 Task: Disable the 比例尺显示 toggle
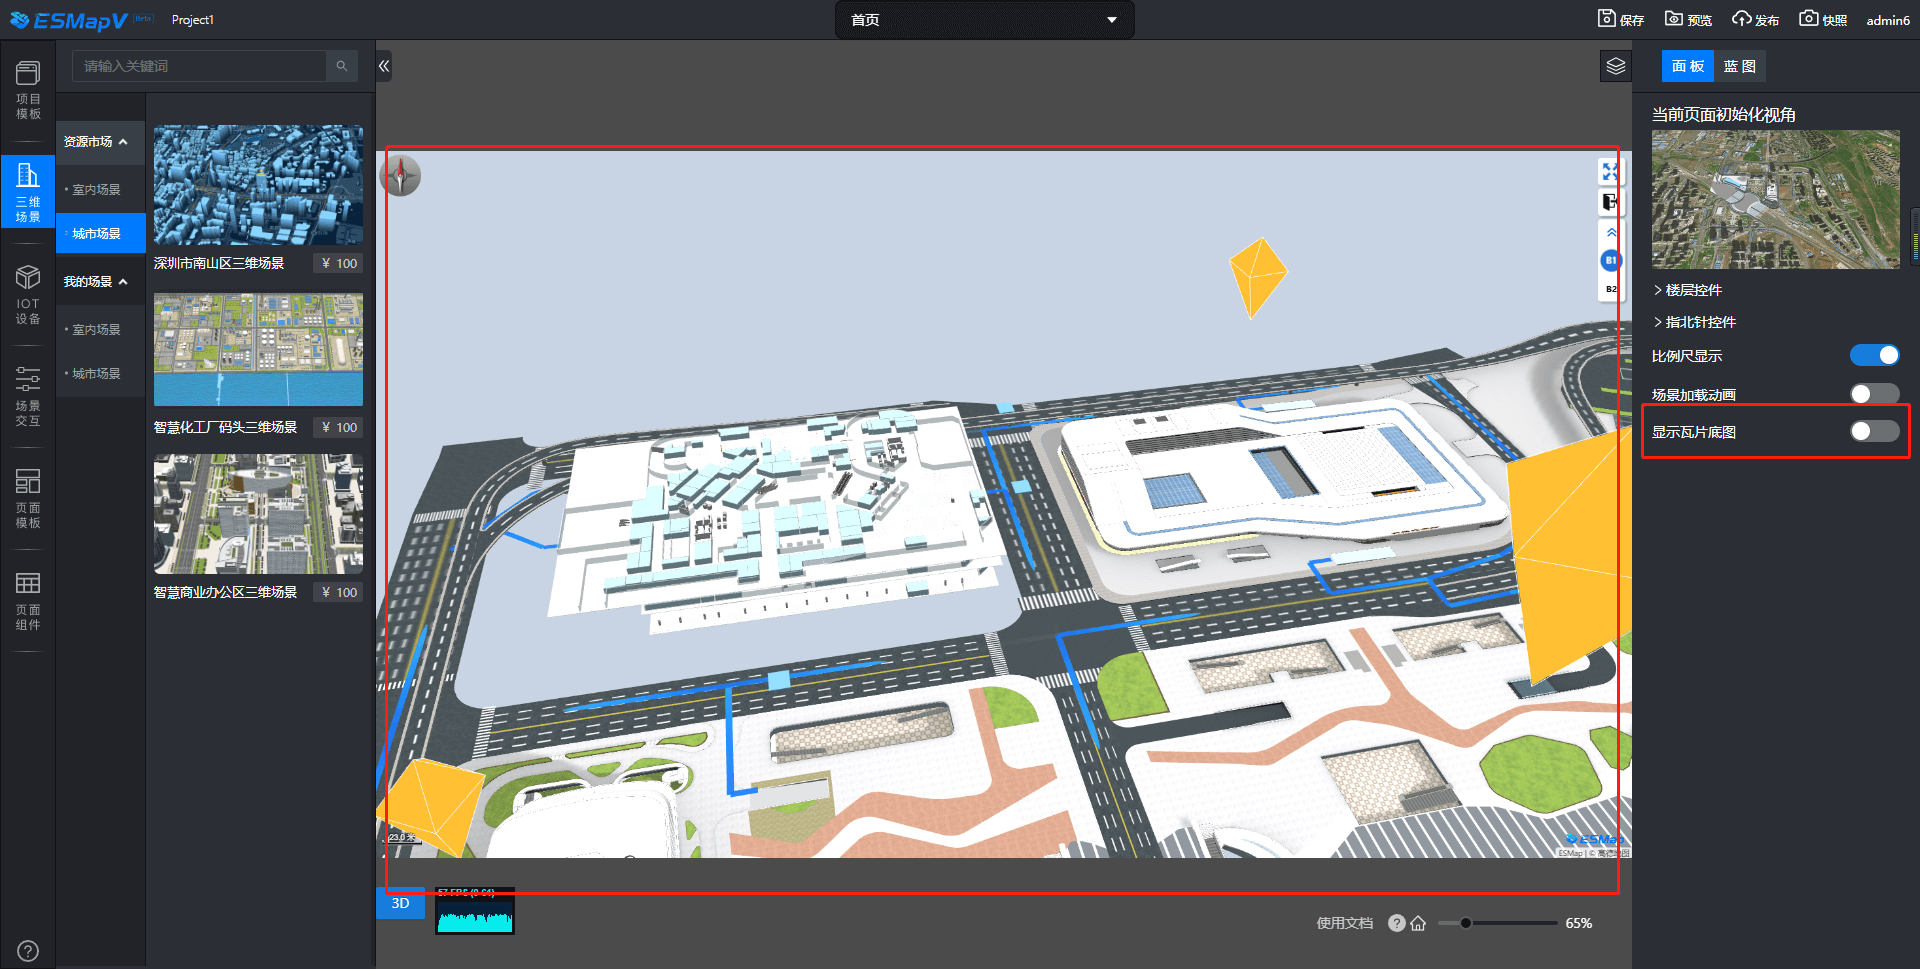coord(1874,355)
